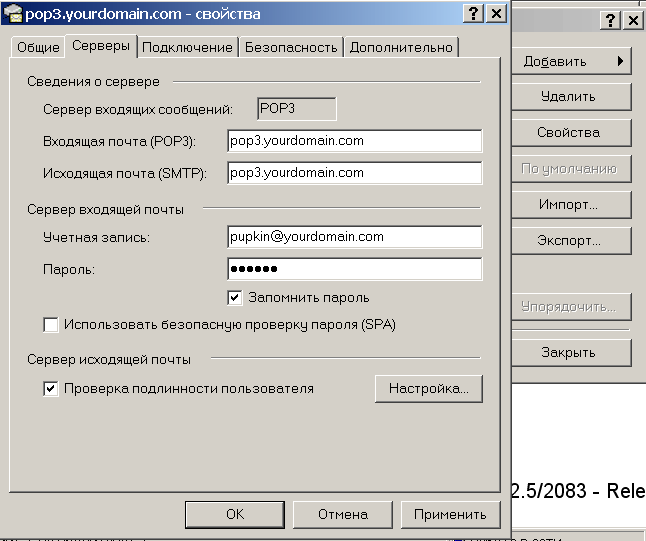Toggle the Запомнить пароль checkbox
The image size is (646, 541).
pos(235,297)
